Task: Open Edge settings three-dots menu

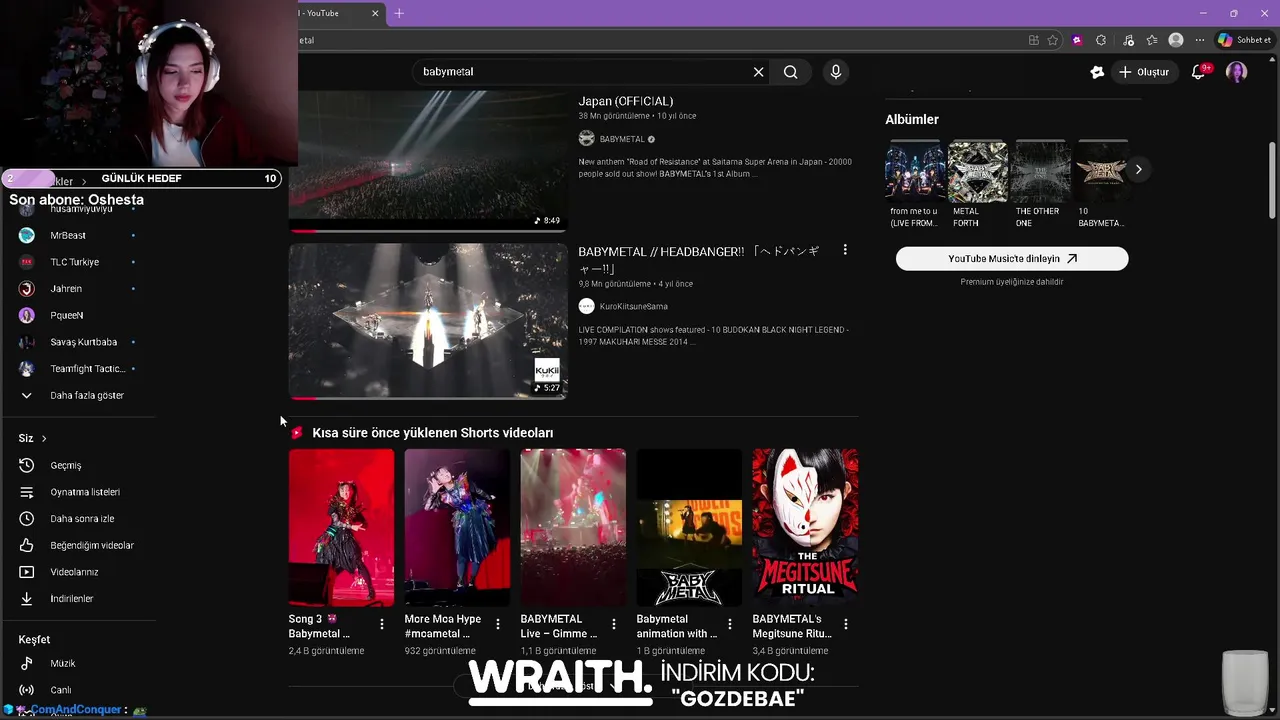Action: tap(1200, 40)
